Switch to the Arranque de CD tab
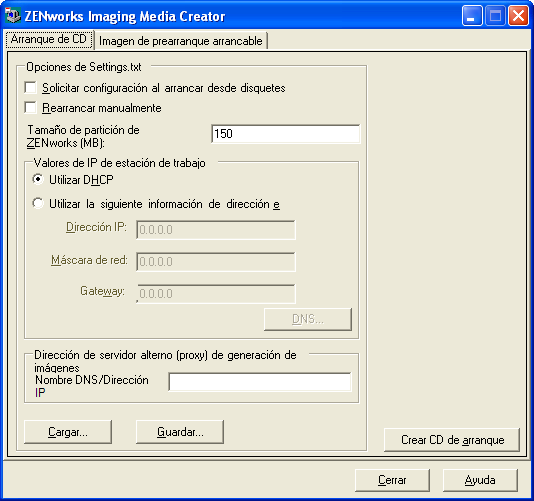Screen dimensions: 534x501 [x=49, y=39]
